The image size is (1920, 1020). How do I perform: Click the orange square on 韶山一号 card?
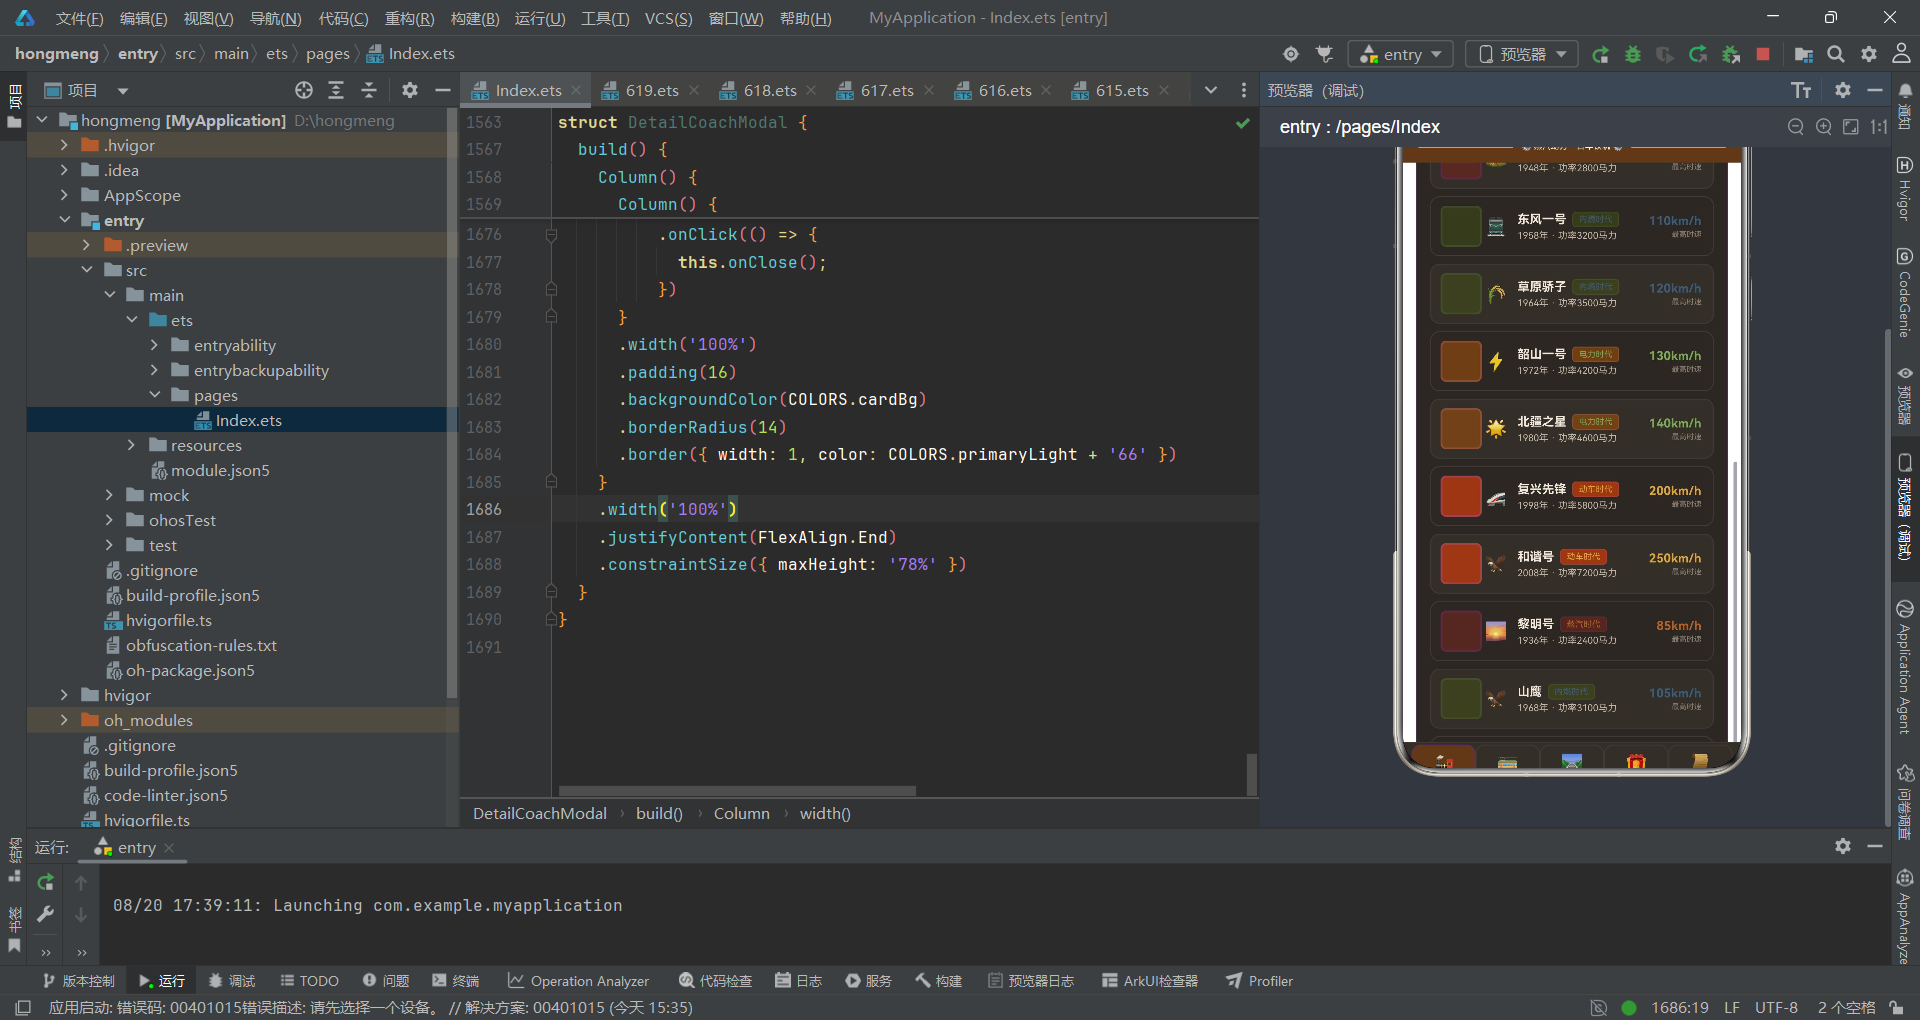[x=1461, y=361]
